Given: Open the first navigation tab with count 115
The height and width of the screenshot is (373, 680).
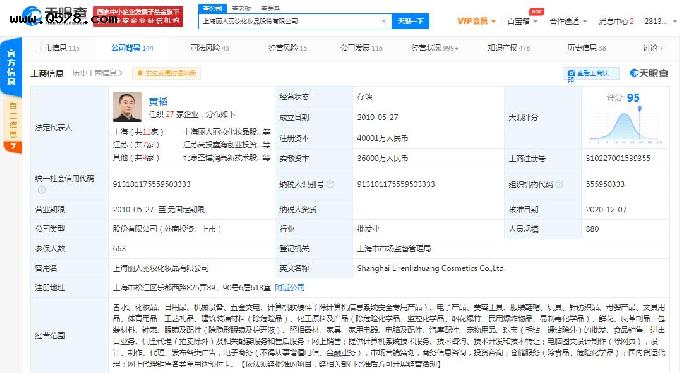Looking at the screenshot, I should coord(60,48).
